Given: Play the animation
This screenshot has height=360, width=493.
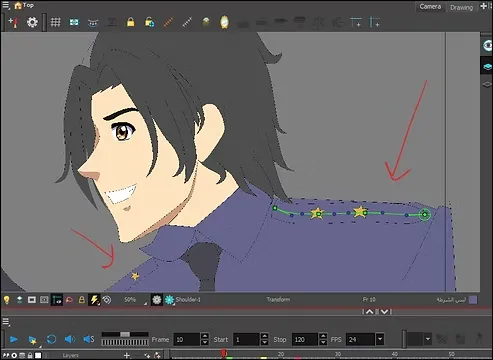Looking at the screenshot, I should coord(13,339).
